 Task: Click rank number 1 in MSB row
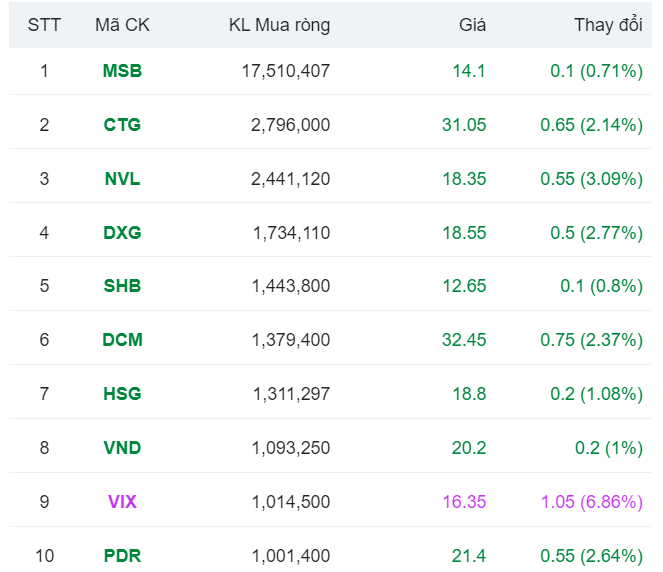(44, 71)
